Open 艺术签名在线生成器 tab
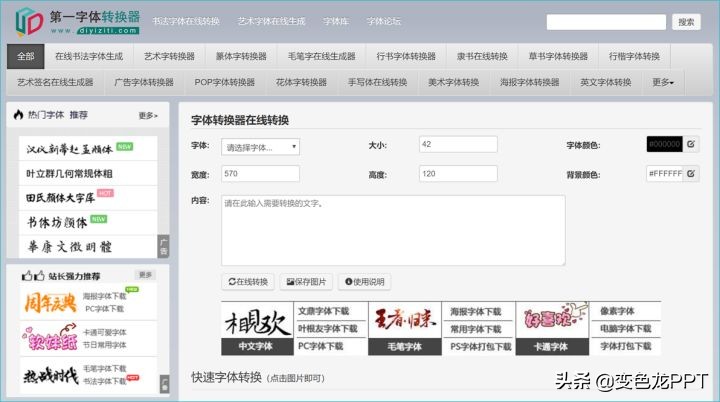The height and width of the screenshot is (402, 720). coord(55,83)
